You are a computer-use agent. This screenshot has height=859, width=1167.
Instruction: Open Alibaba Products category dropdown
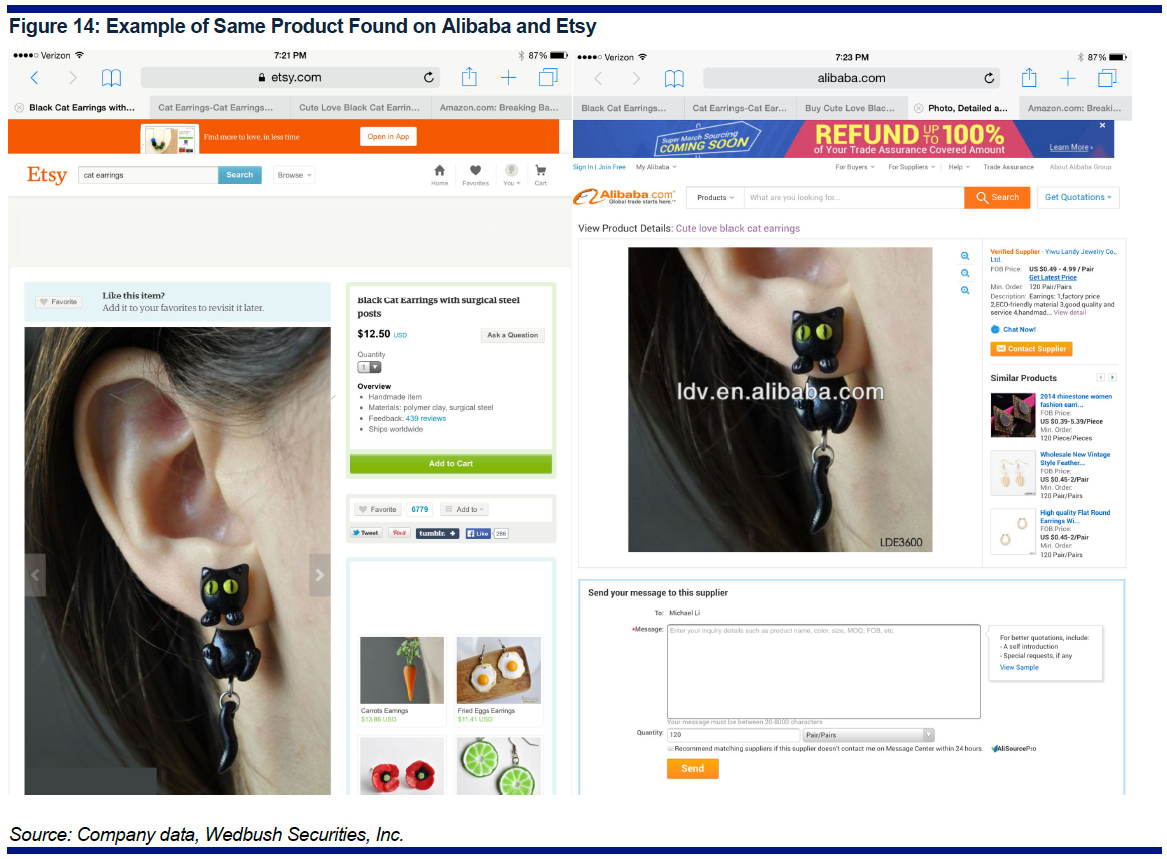[715, 197]
